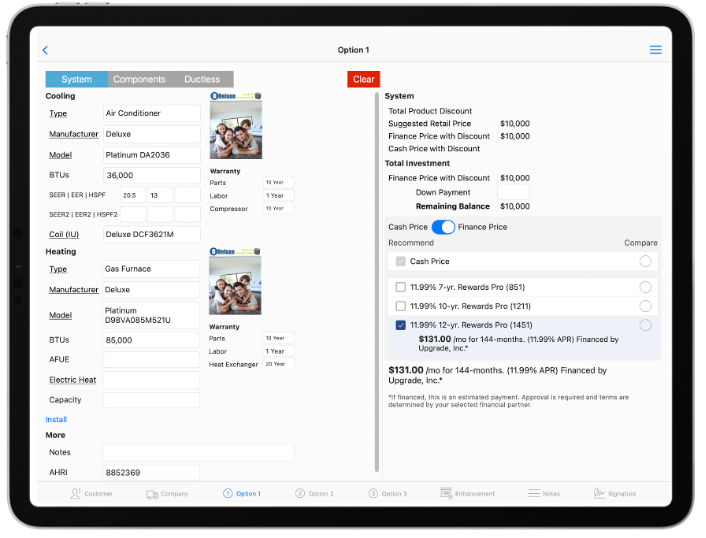Click the empty Capacity field
The width and height of the screenshot is (706, 538).
[x=151, y=400]
